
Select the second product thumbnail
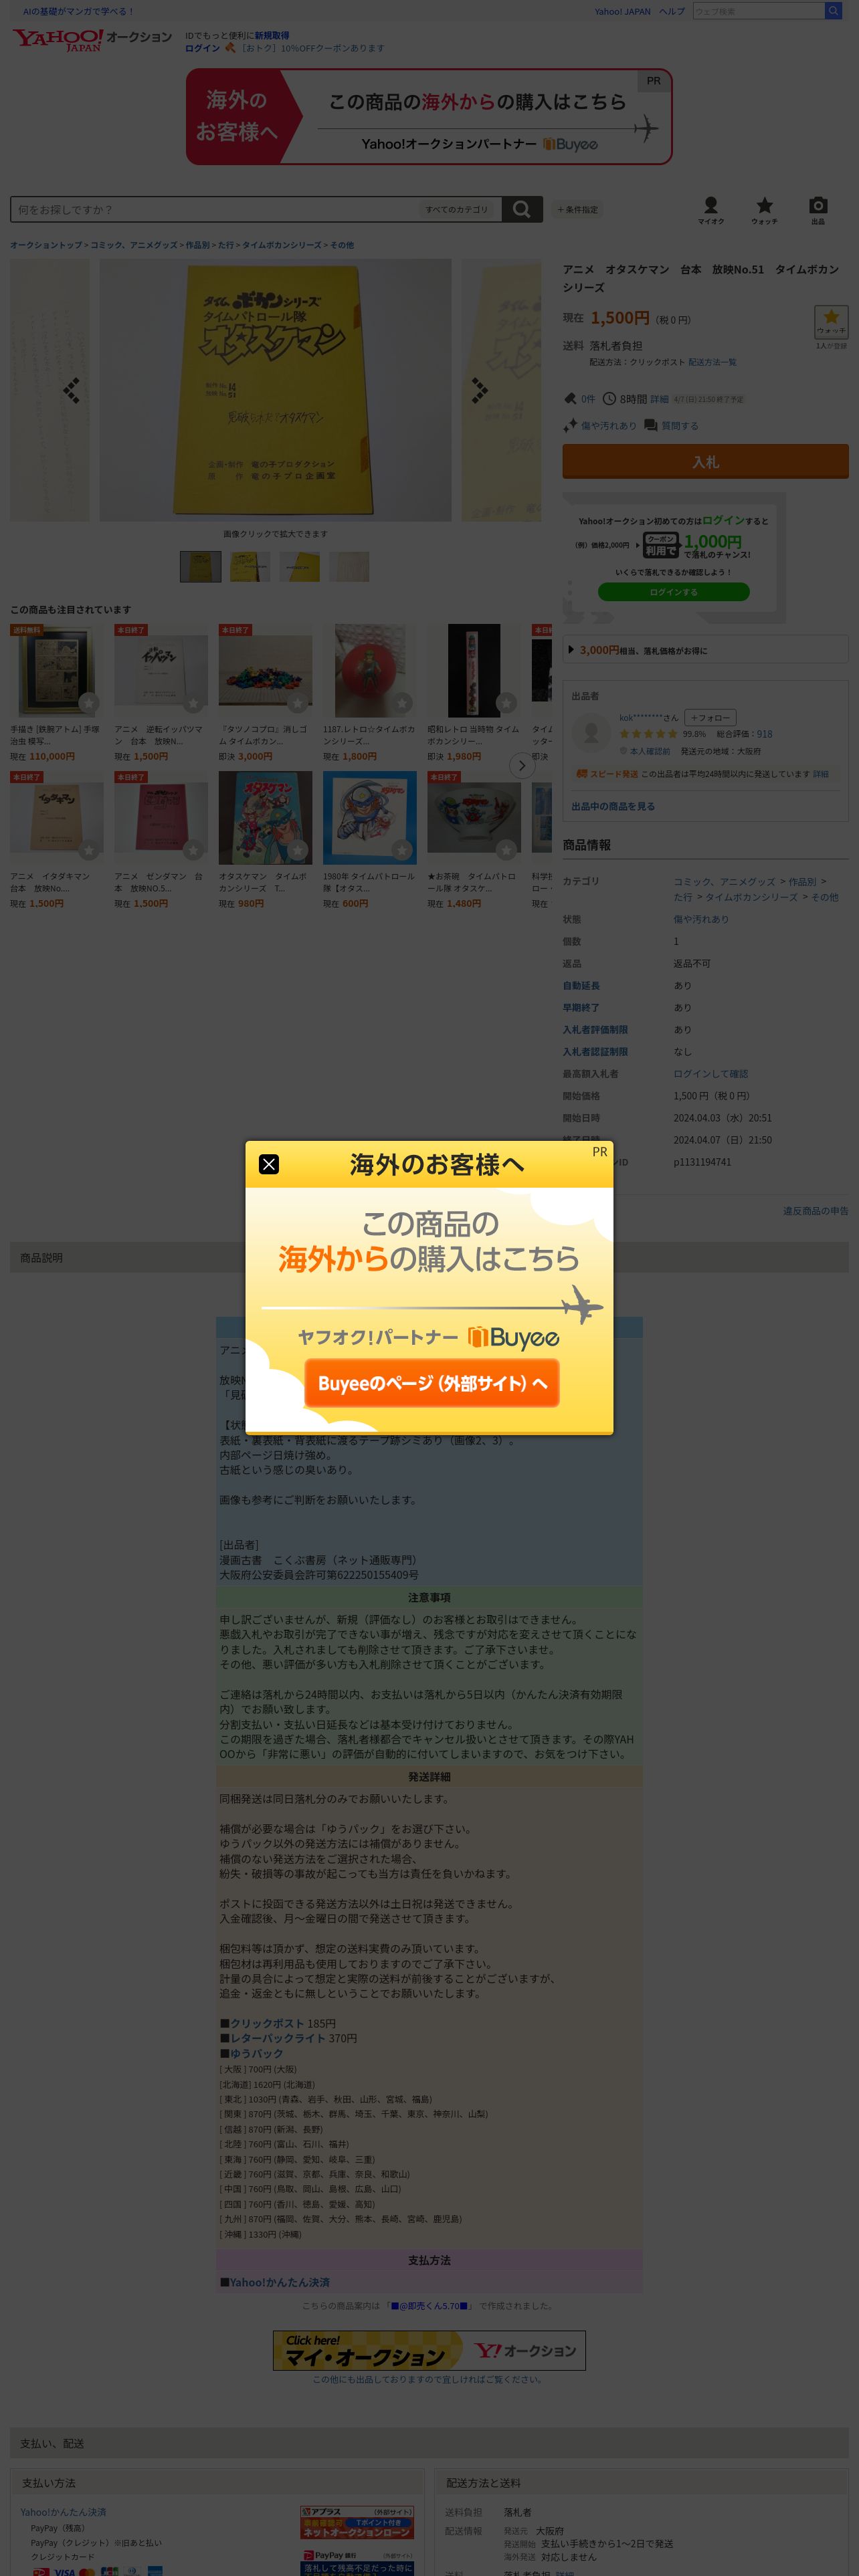pos(250,567)
